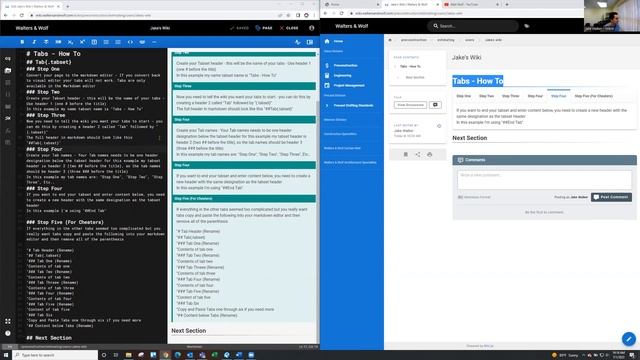Click the home icon in the breadcrumb bar

tap(390, 40)
